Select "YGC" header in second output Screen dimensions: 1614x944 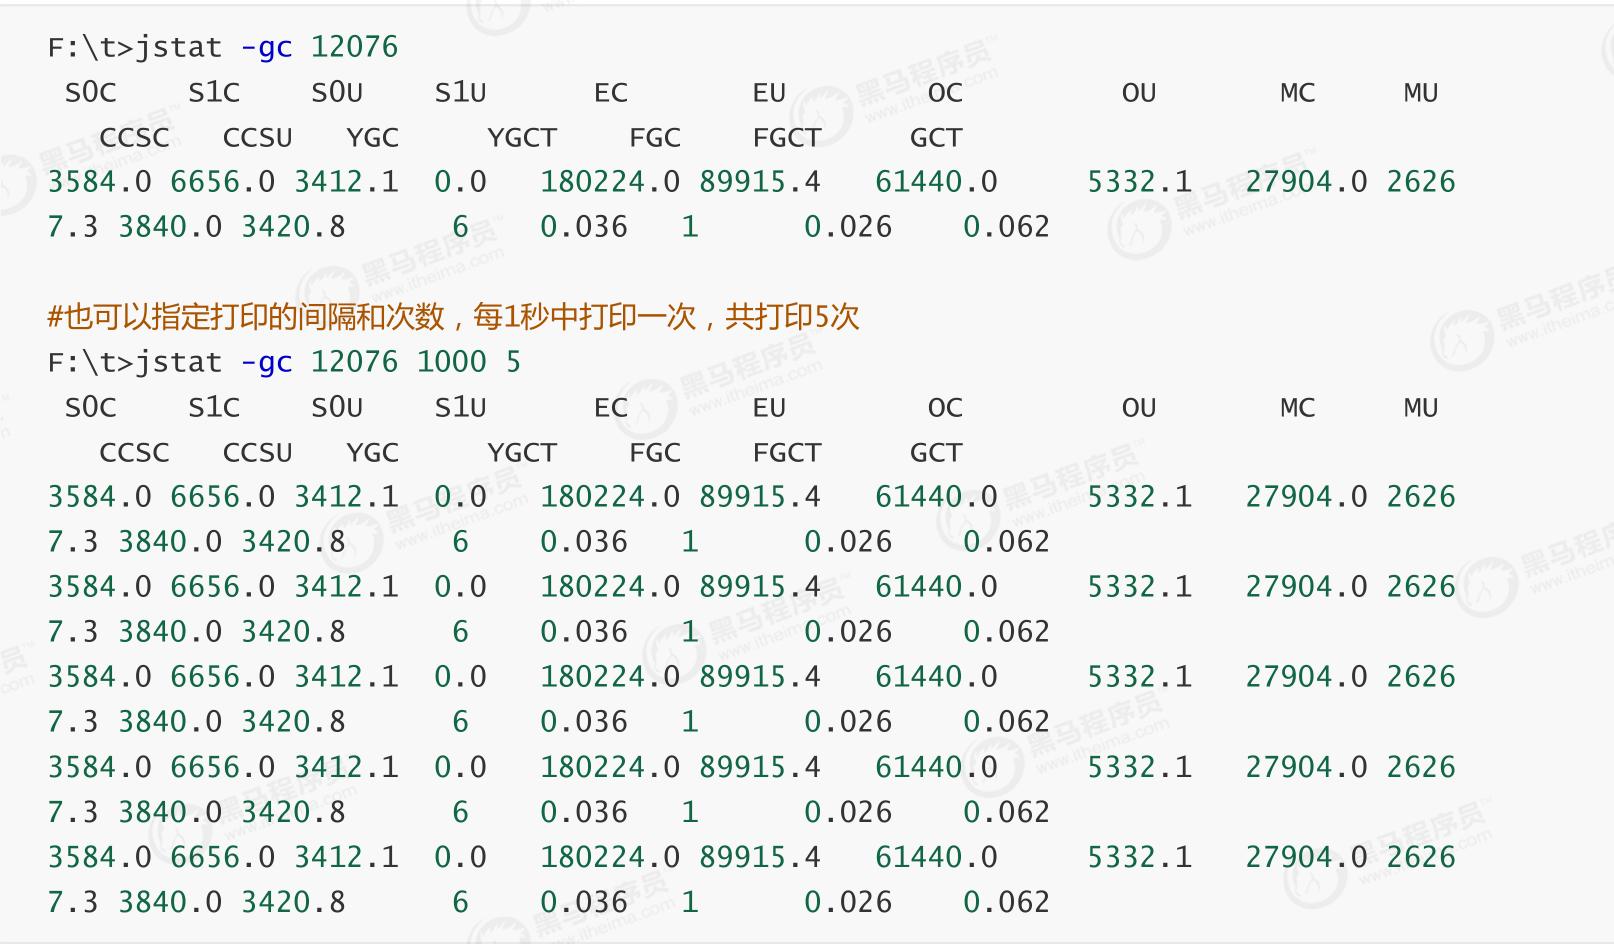372,453
